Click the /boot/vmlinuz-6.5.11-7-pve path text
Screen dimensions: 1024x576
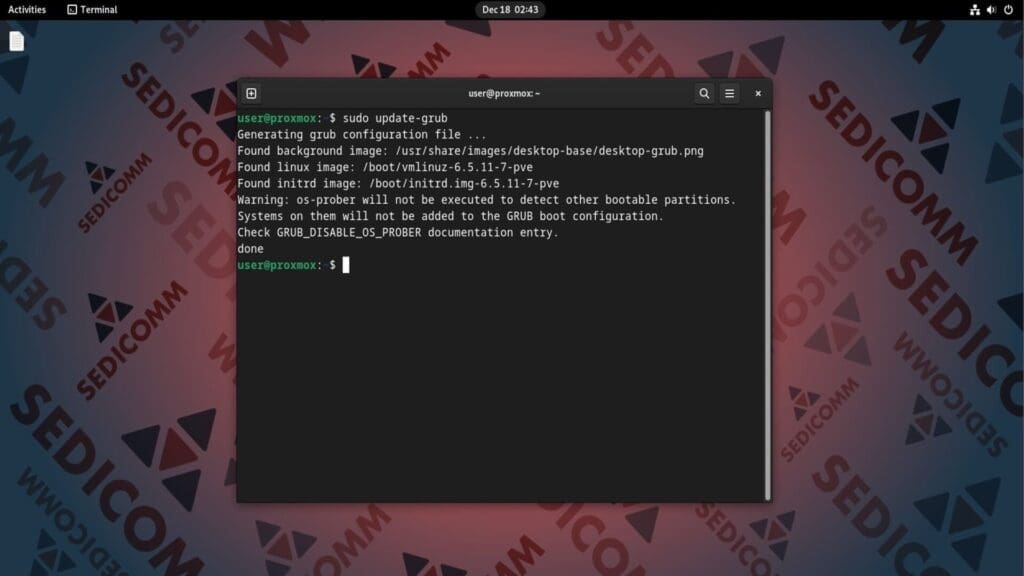pos(451,167)
